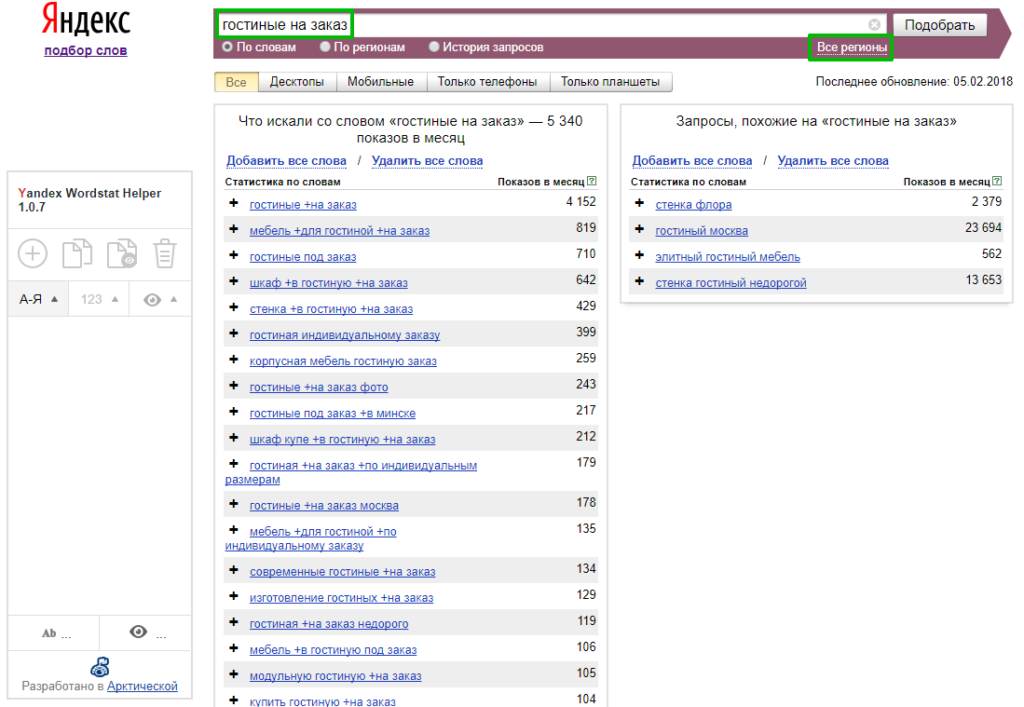Add гостиные +на заказ фото with plus icon
Viewport: 1024px width, 707px height.
[x=234, y=386]
